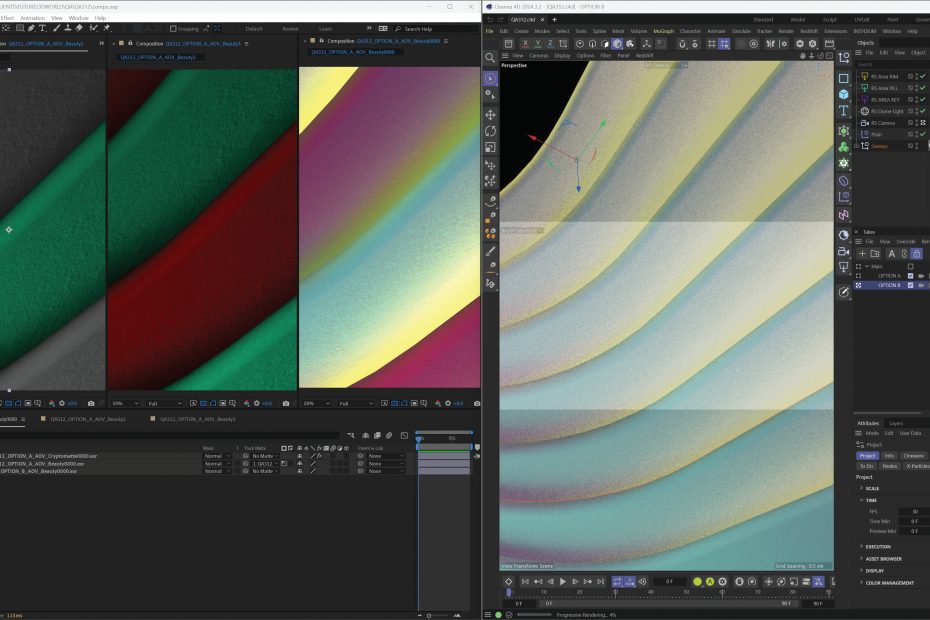Toggle the X axis lock in Cinema 4D
The height and width of the screenshot is (620, 930).
coord(525,43)
